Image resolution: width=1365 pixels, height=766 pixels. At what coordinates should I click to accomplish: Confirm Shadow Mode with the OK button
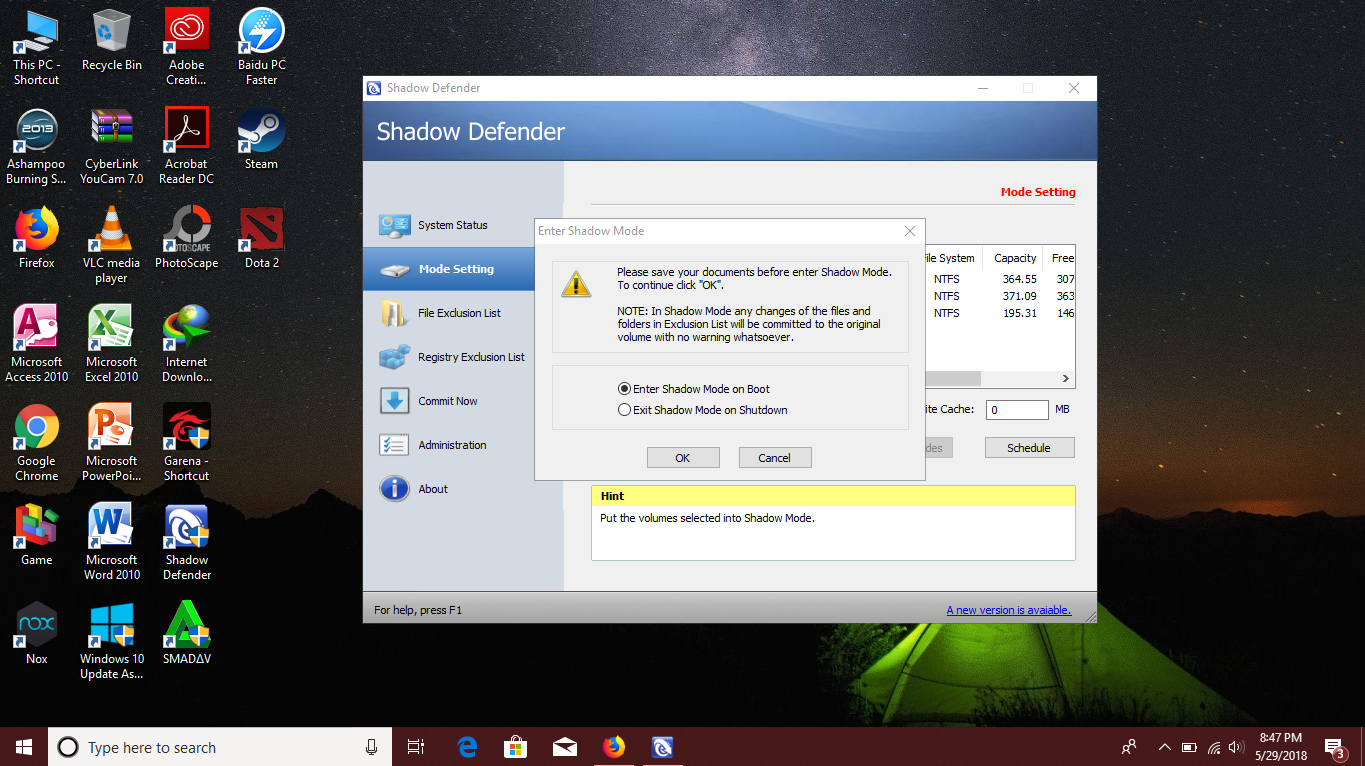click(x=683, y=457)
